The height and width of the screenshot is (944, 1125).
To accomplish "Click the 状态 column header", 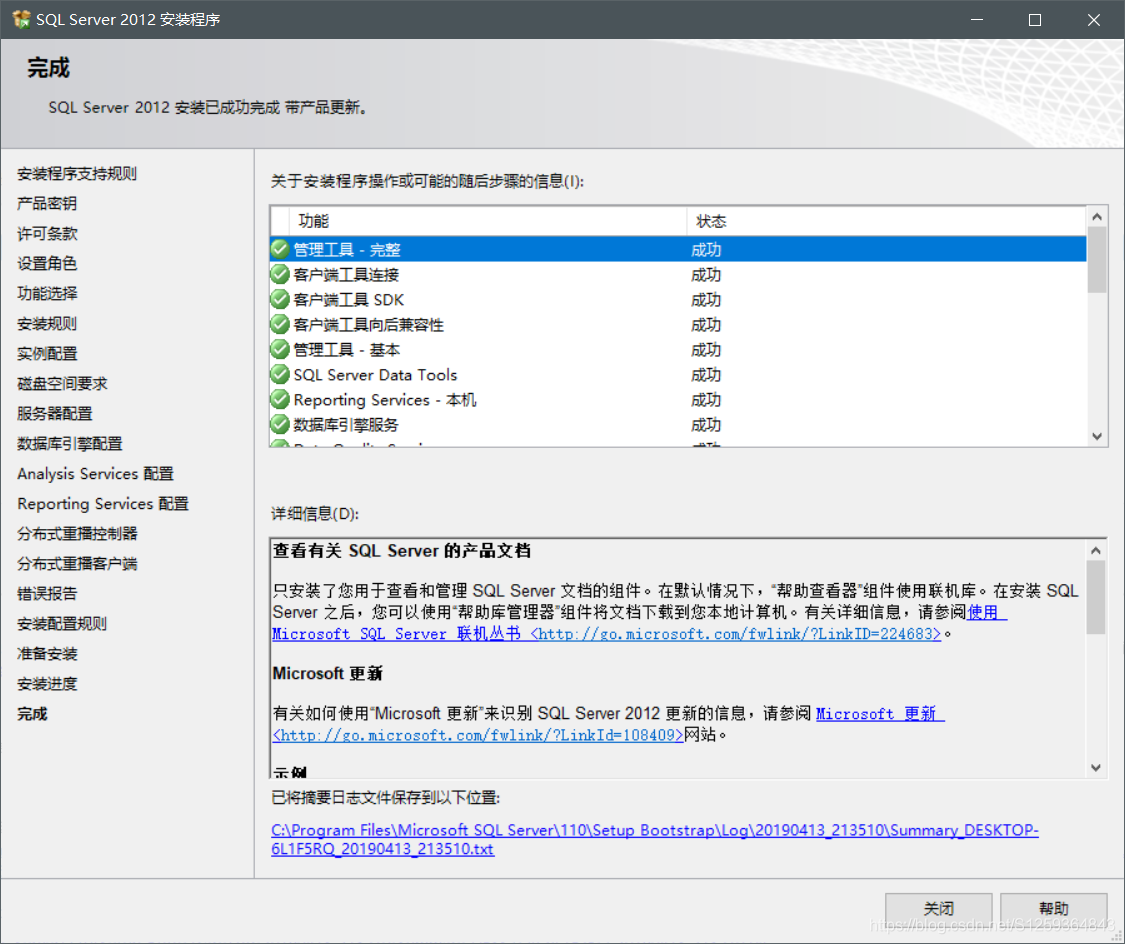I will coord(887,221).
